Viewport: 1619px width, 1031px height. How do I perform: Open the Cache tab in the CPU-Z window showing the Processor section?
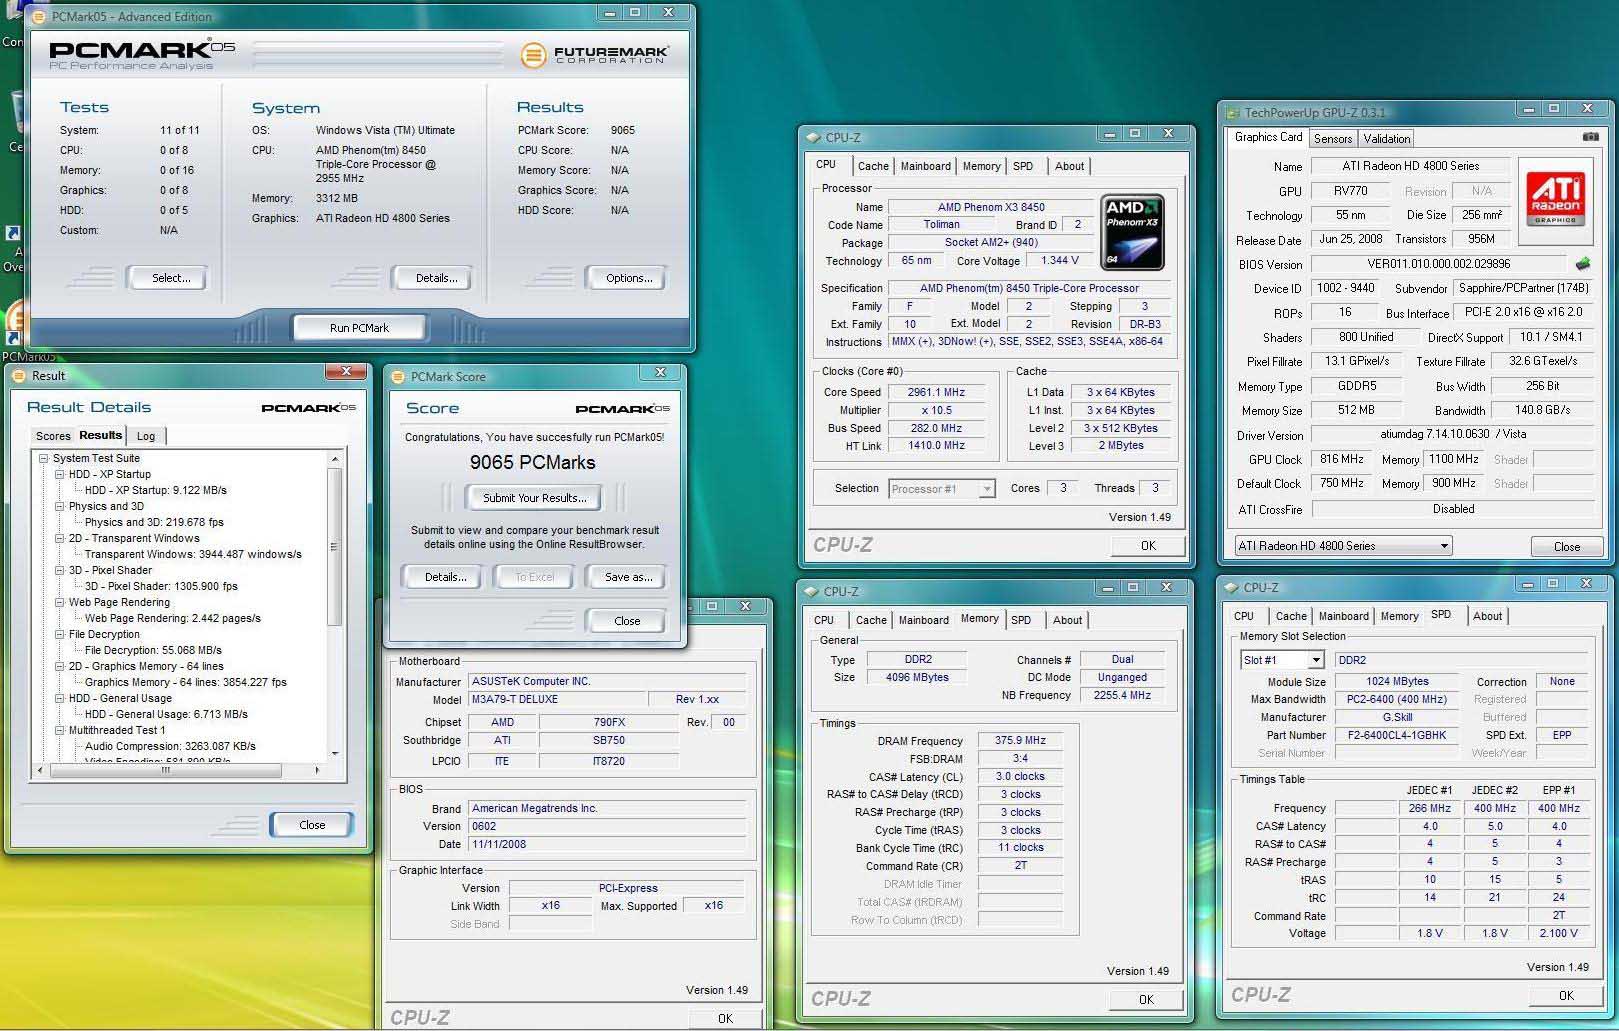[x=873, y=166]
